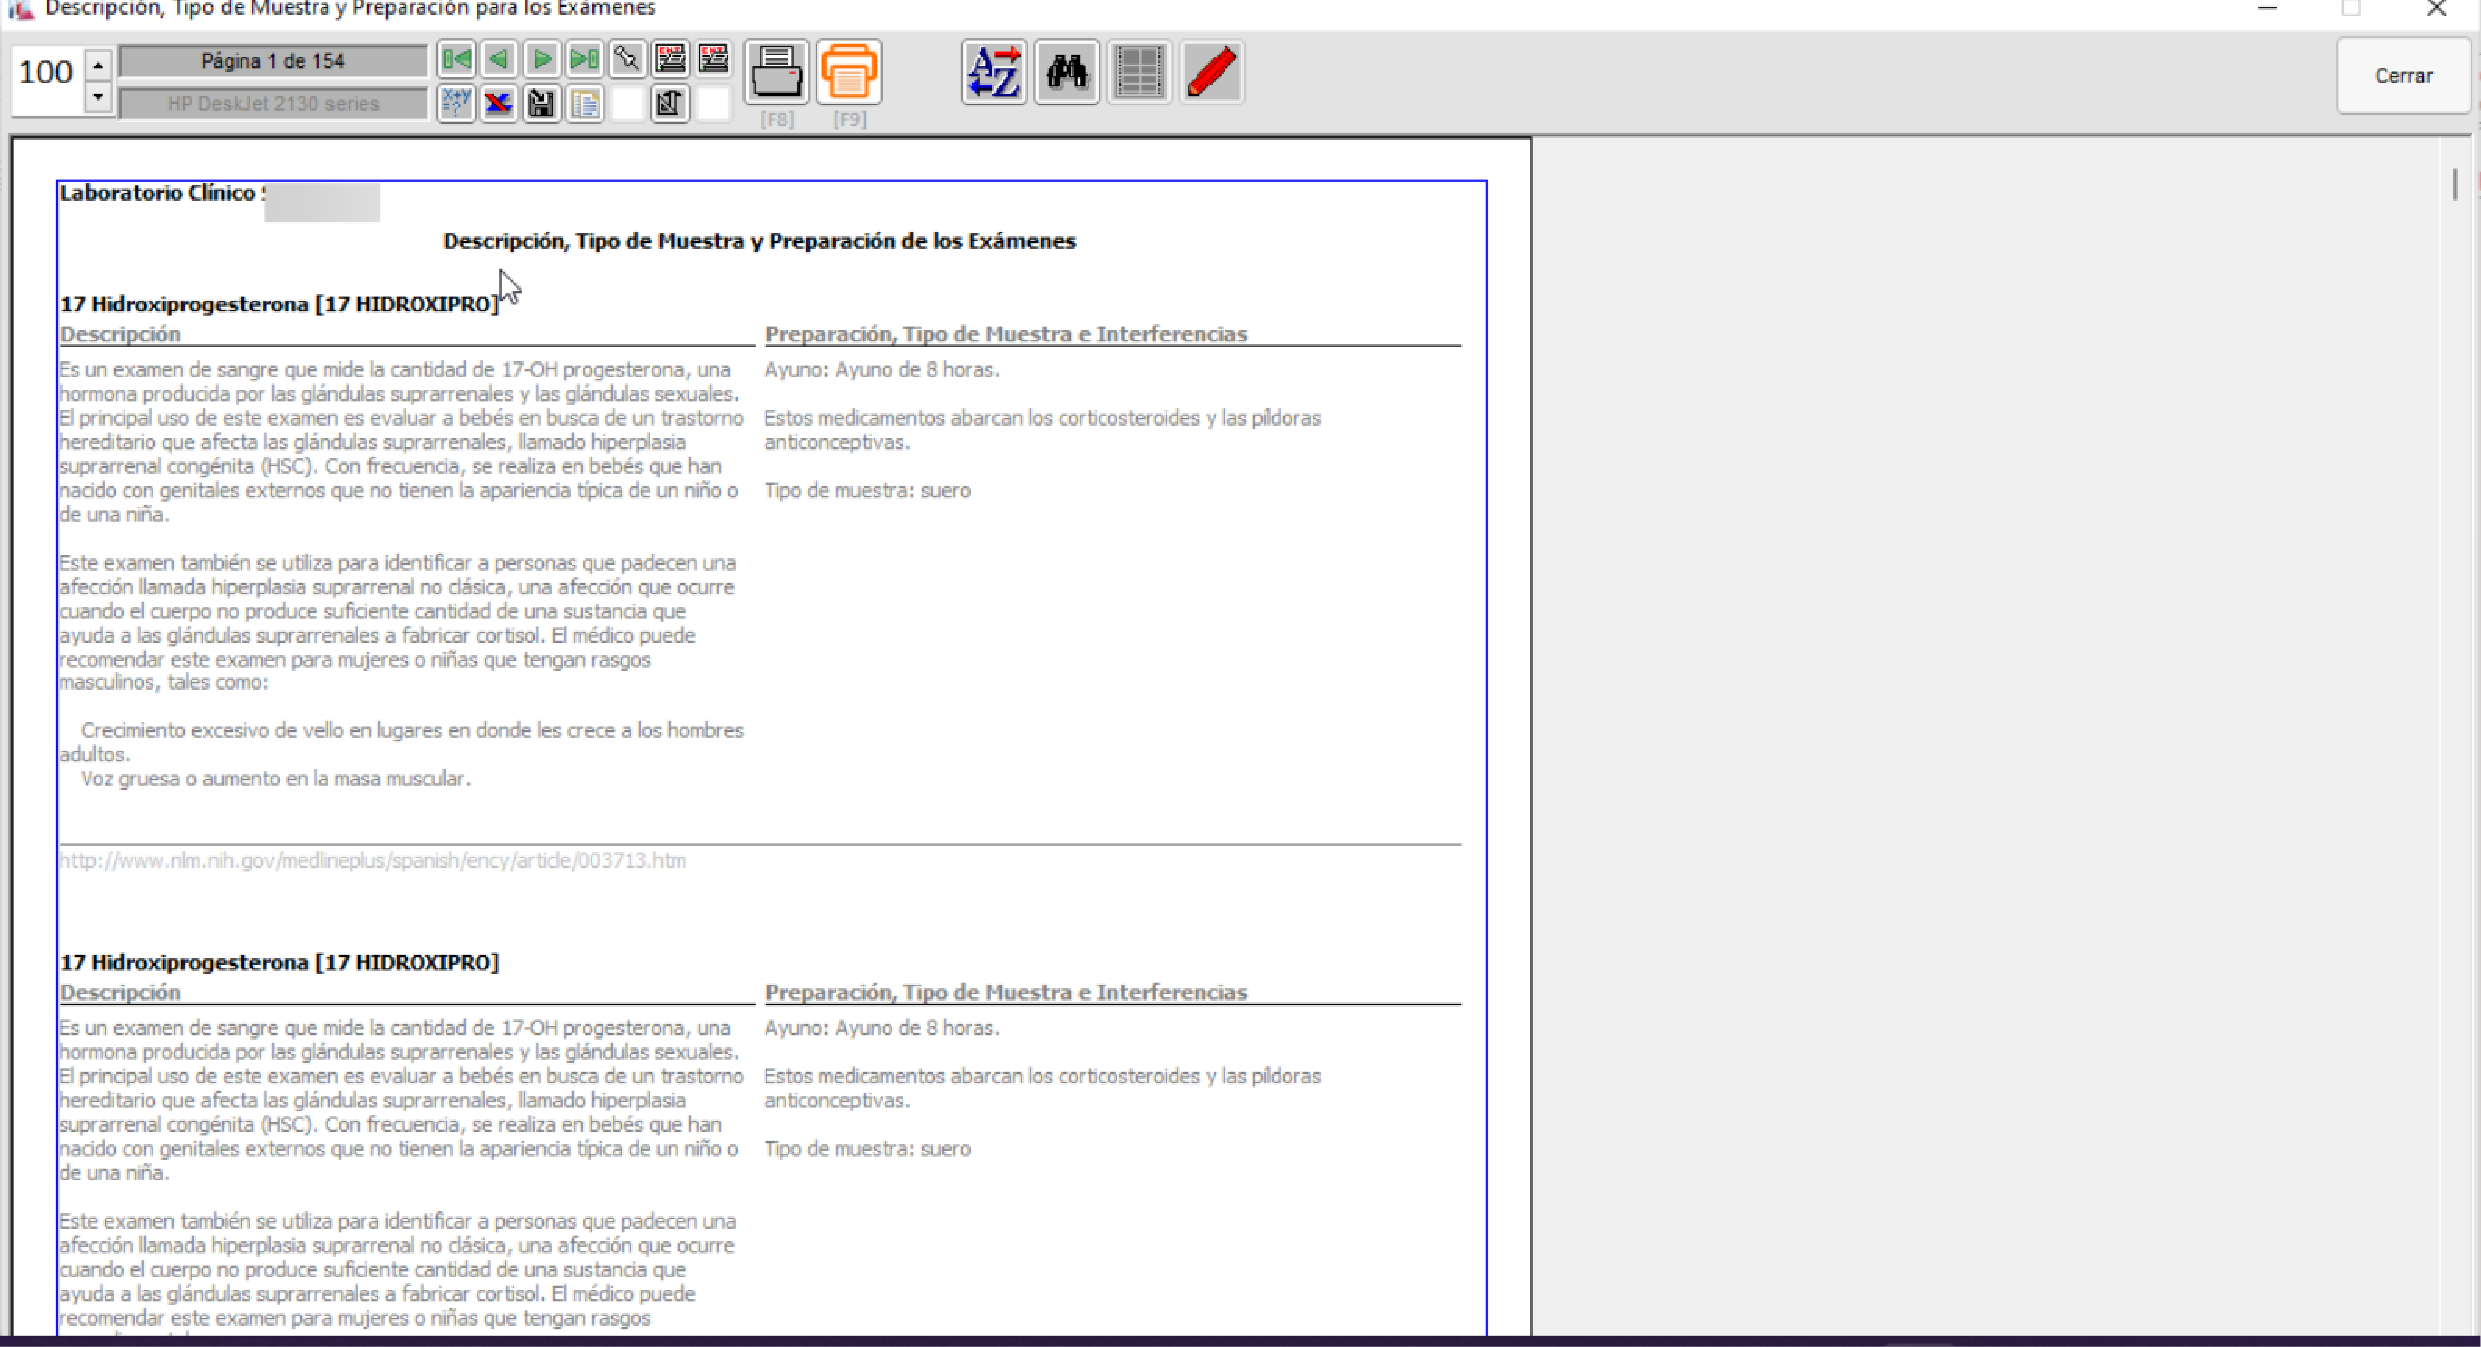
Task: Click the pushpin tool icon
Action: pos(627,59)
